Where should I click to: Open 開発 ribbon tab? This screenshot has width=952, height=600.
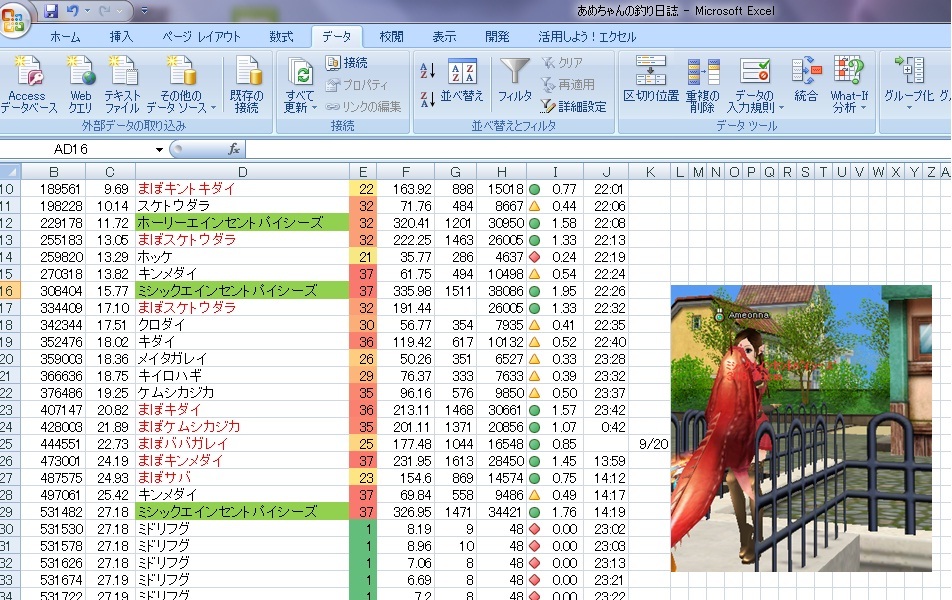click(497, 36)
